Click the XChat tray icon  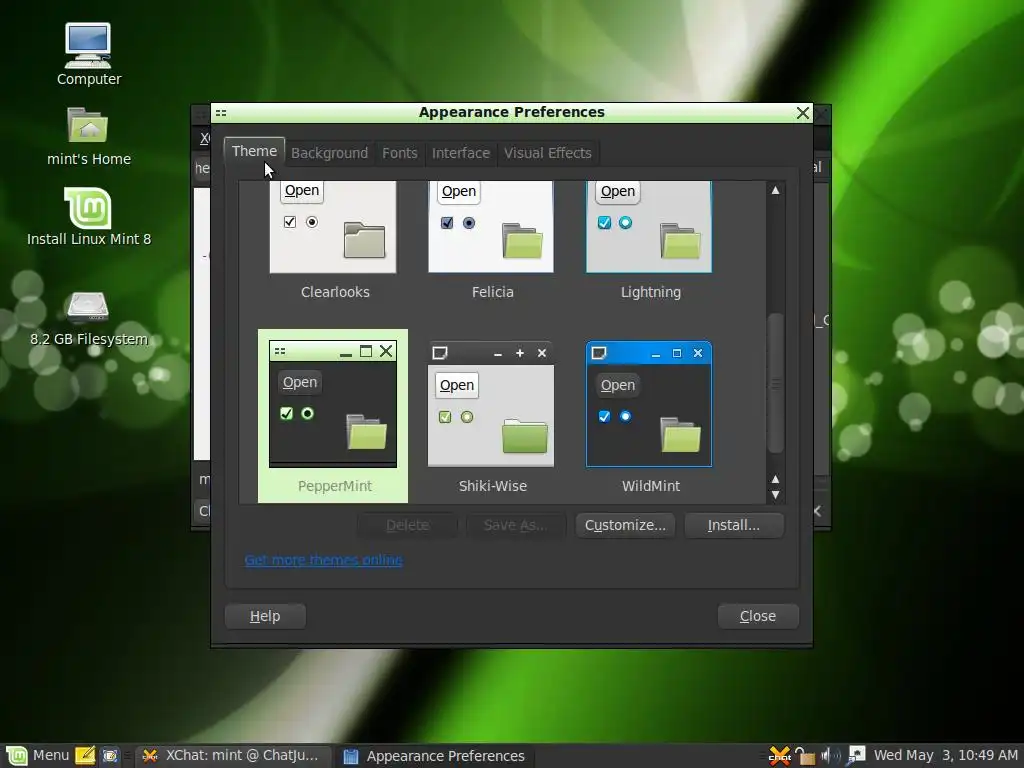780,756
